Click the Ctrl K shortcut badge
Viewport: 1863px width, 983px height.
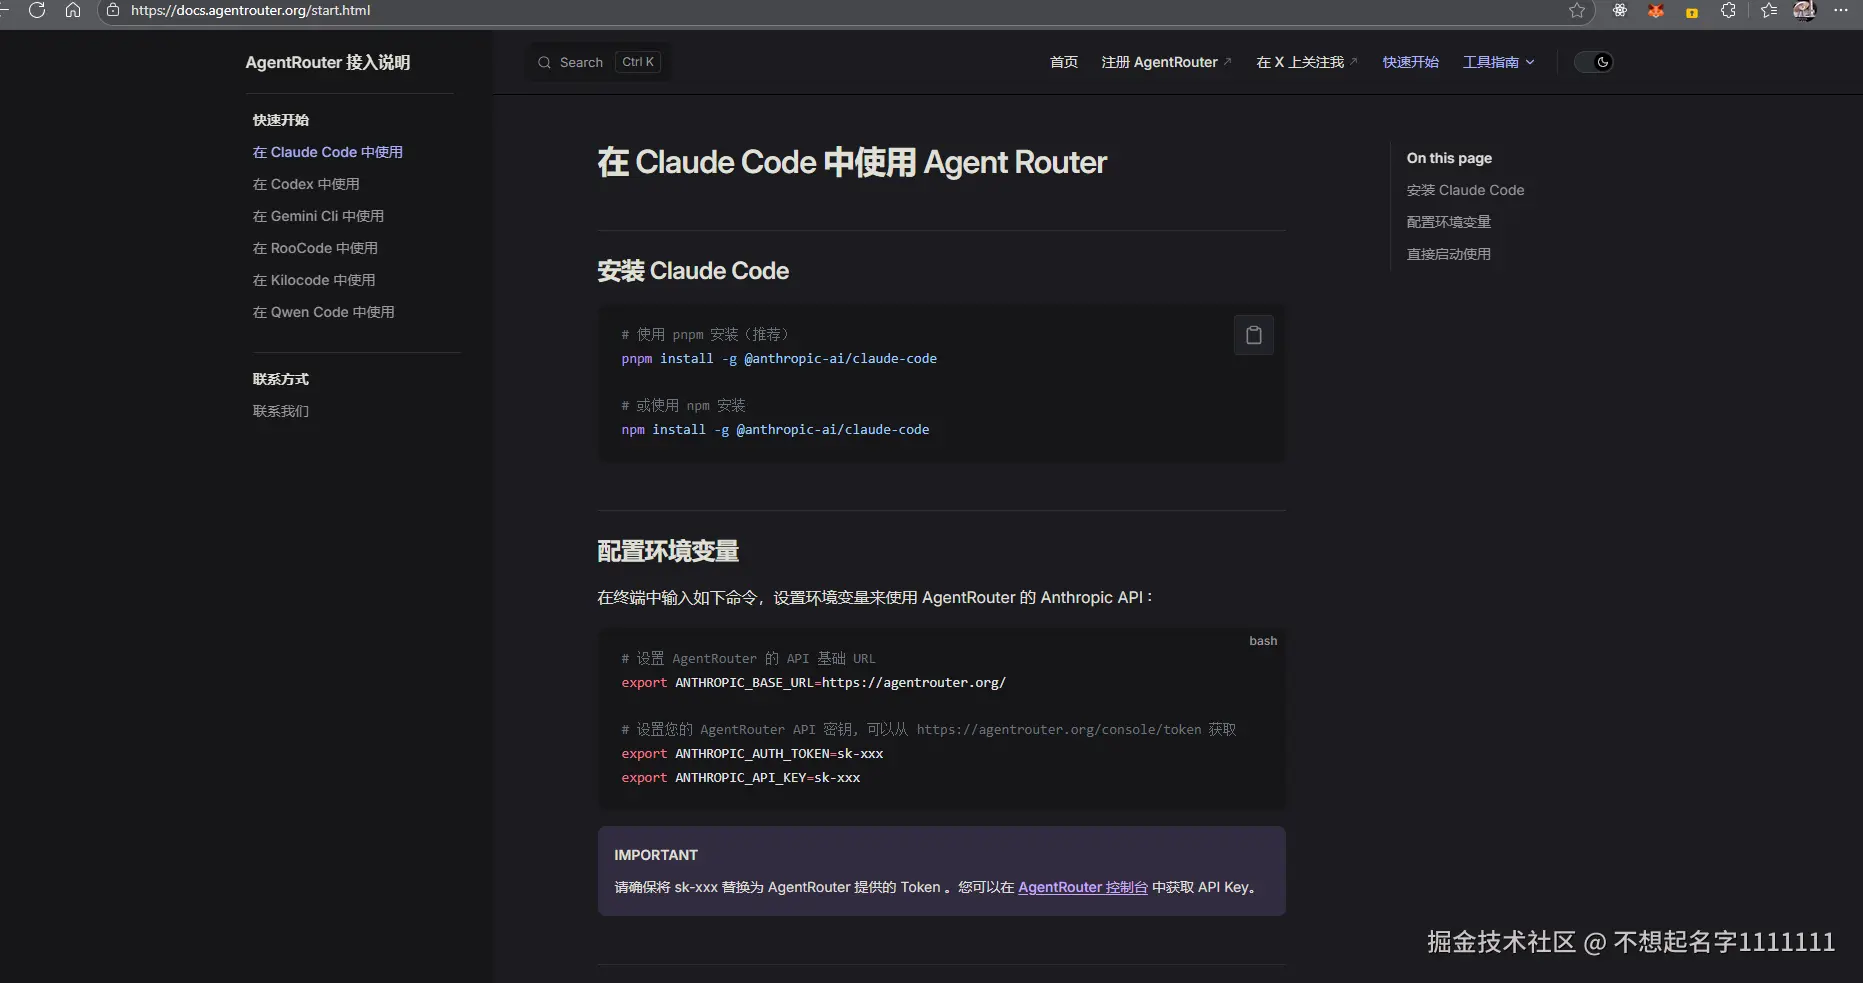(638, 62)
